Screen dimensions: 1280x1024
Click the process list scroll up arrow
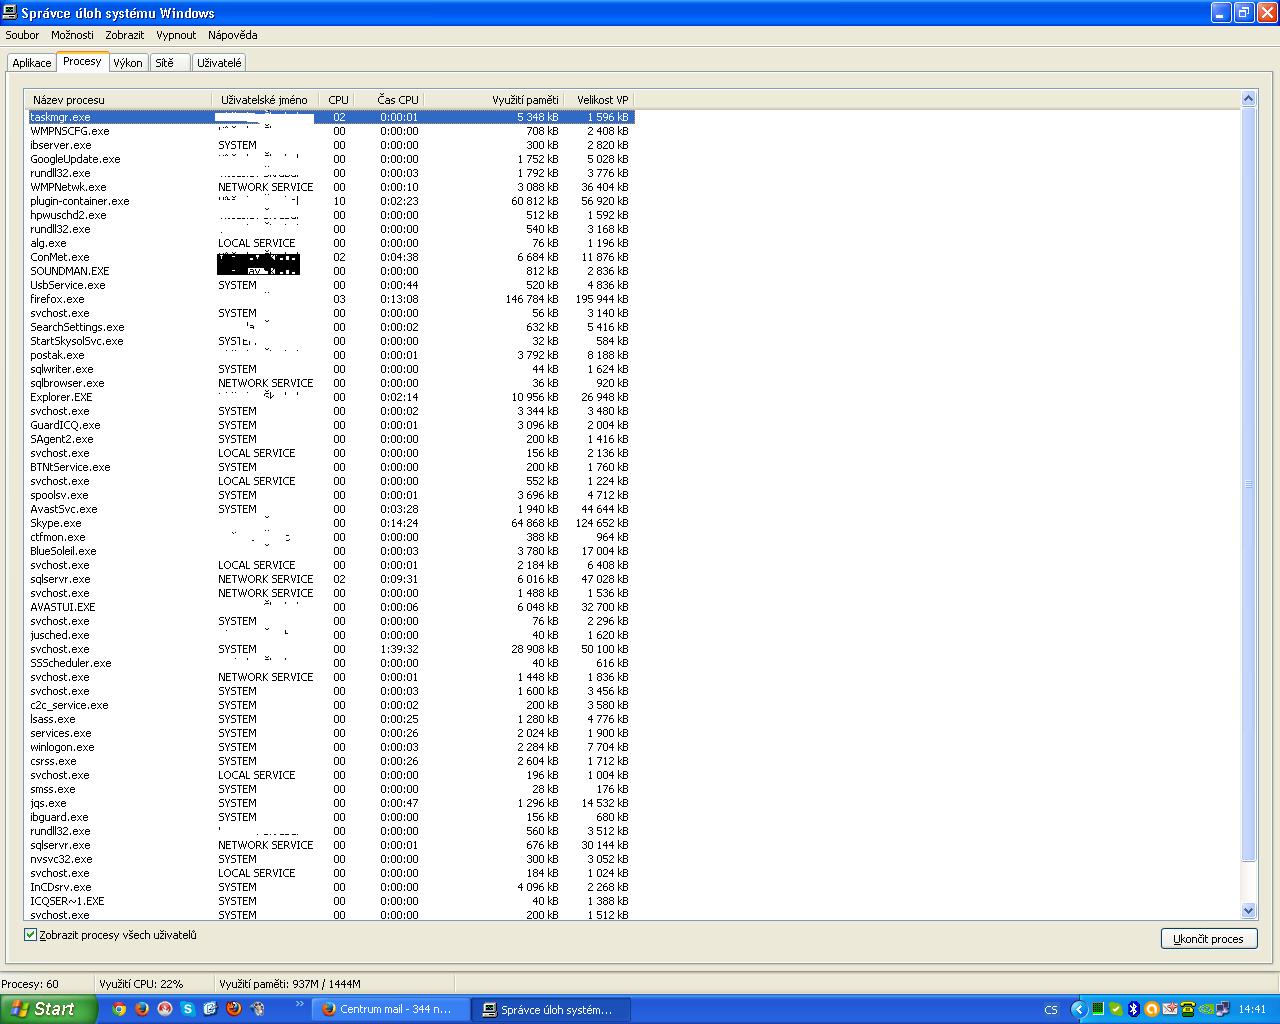[x=1248, y=98]
